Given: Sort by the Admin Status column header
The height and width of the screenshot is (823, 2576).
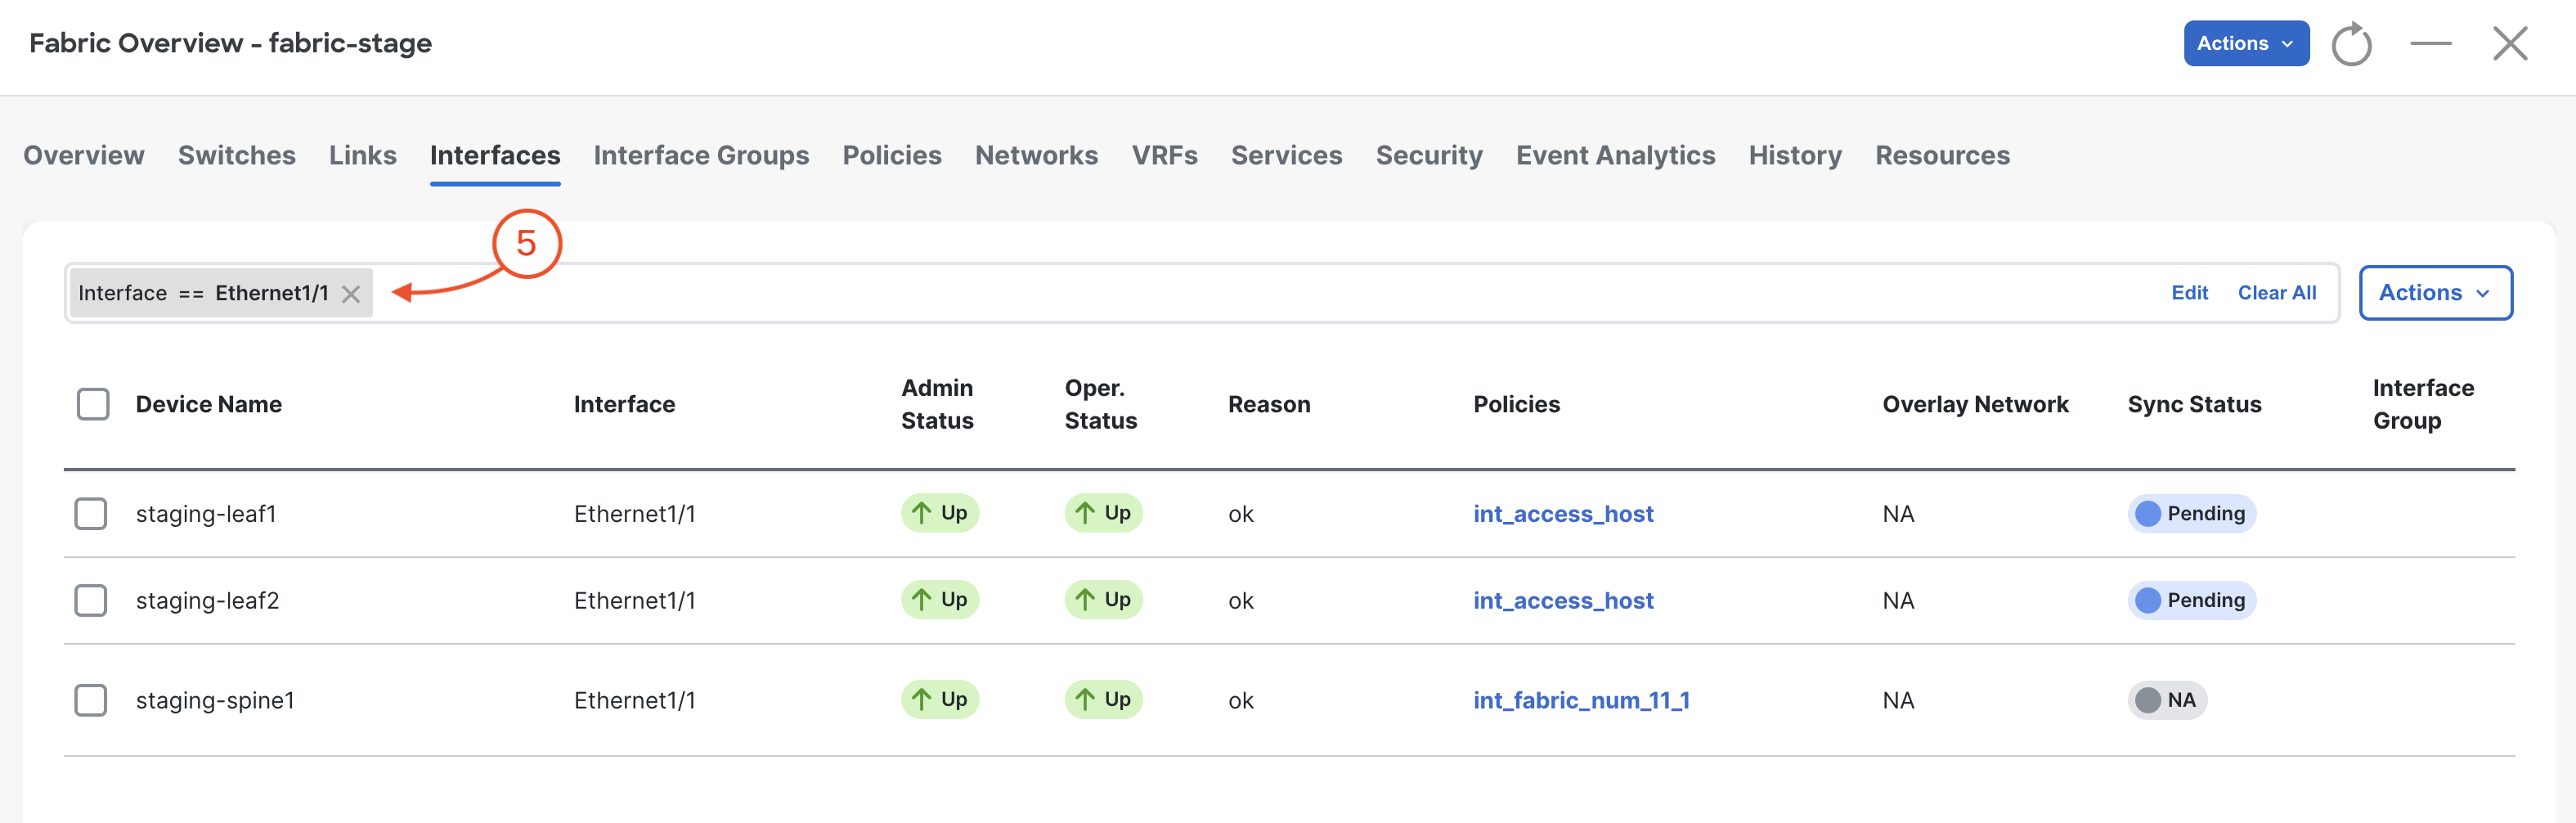Looking at the screenshot, I should [937, 404].
